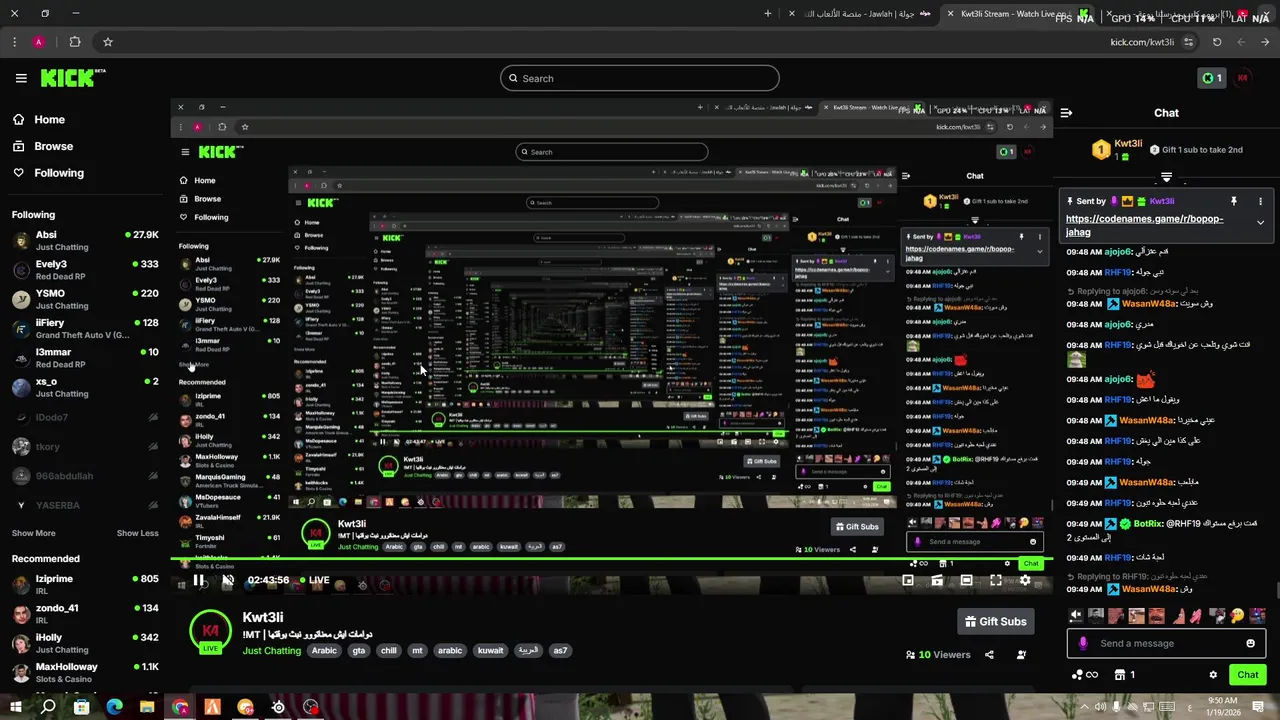Click Show More under the Following list in the sidebar

pyautogui.click(x=33, y=533)
